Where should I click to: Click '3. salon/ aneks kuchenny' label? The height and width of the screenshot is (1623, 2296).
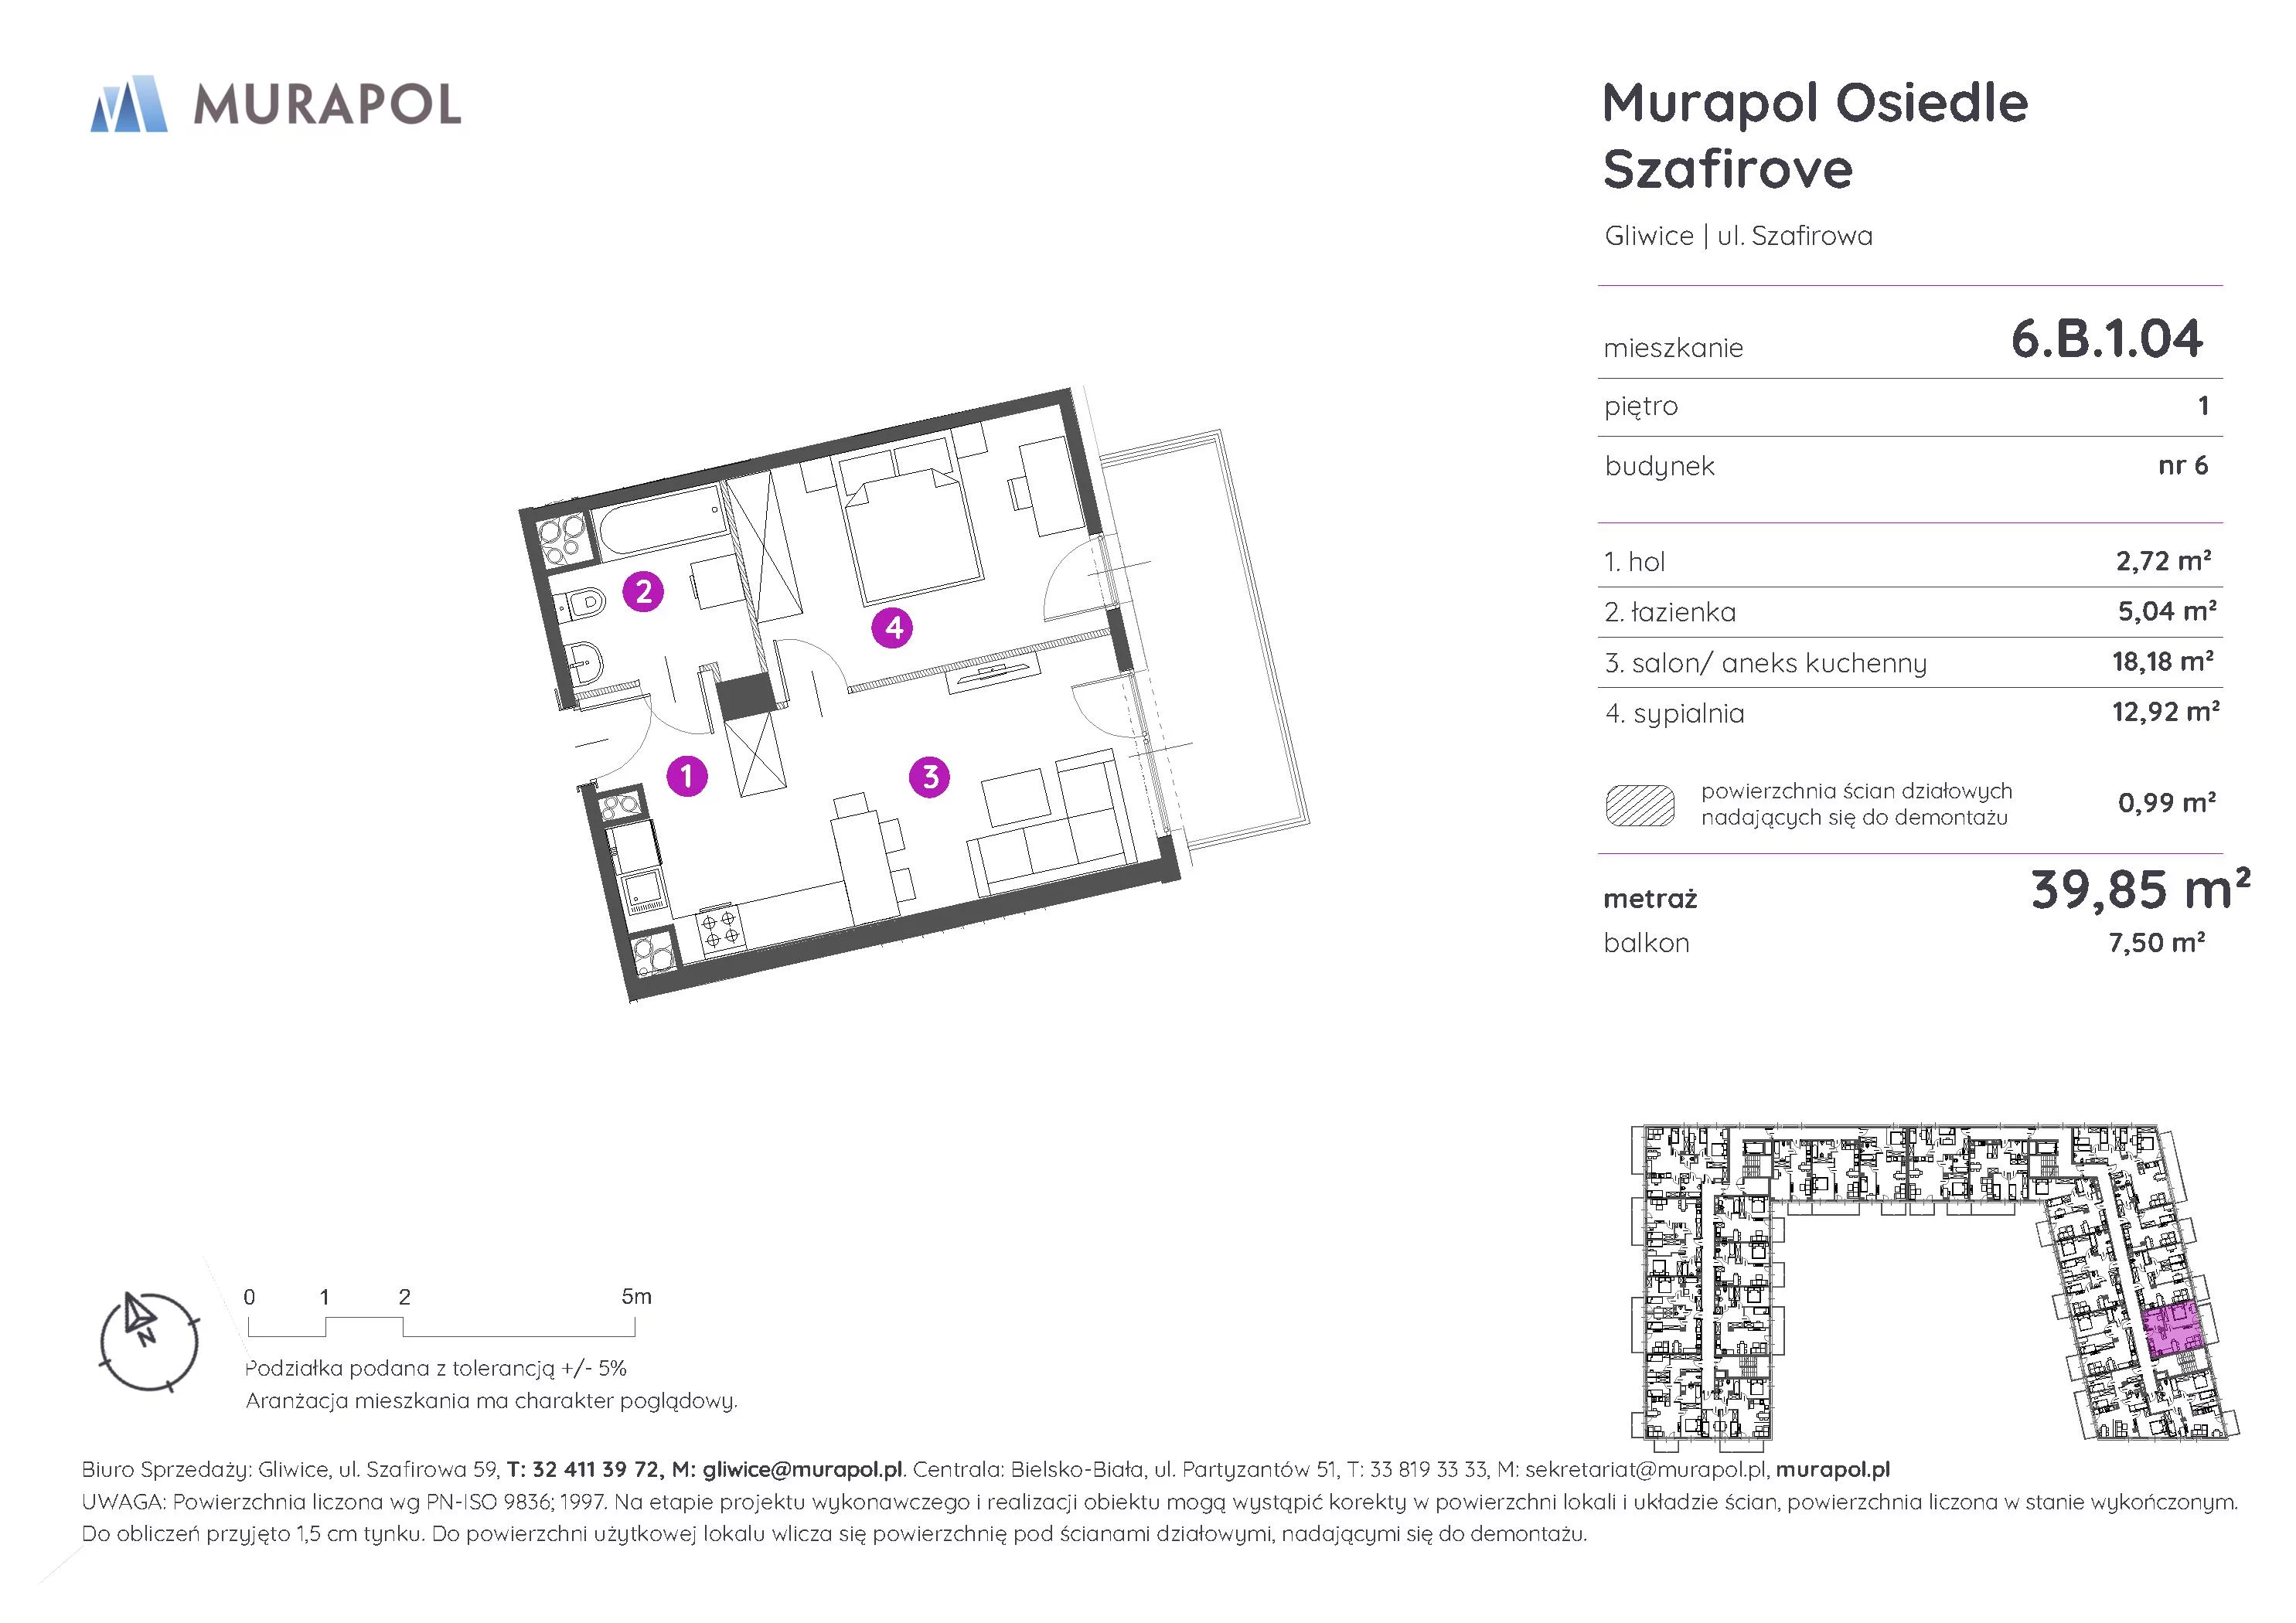1765,663
